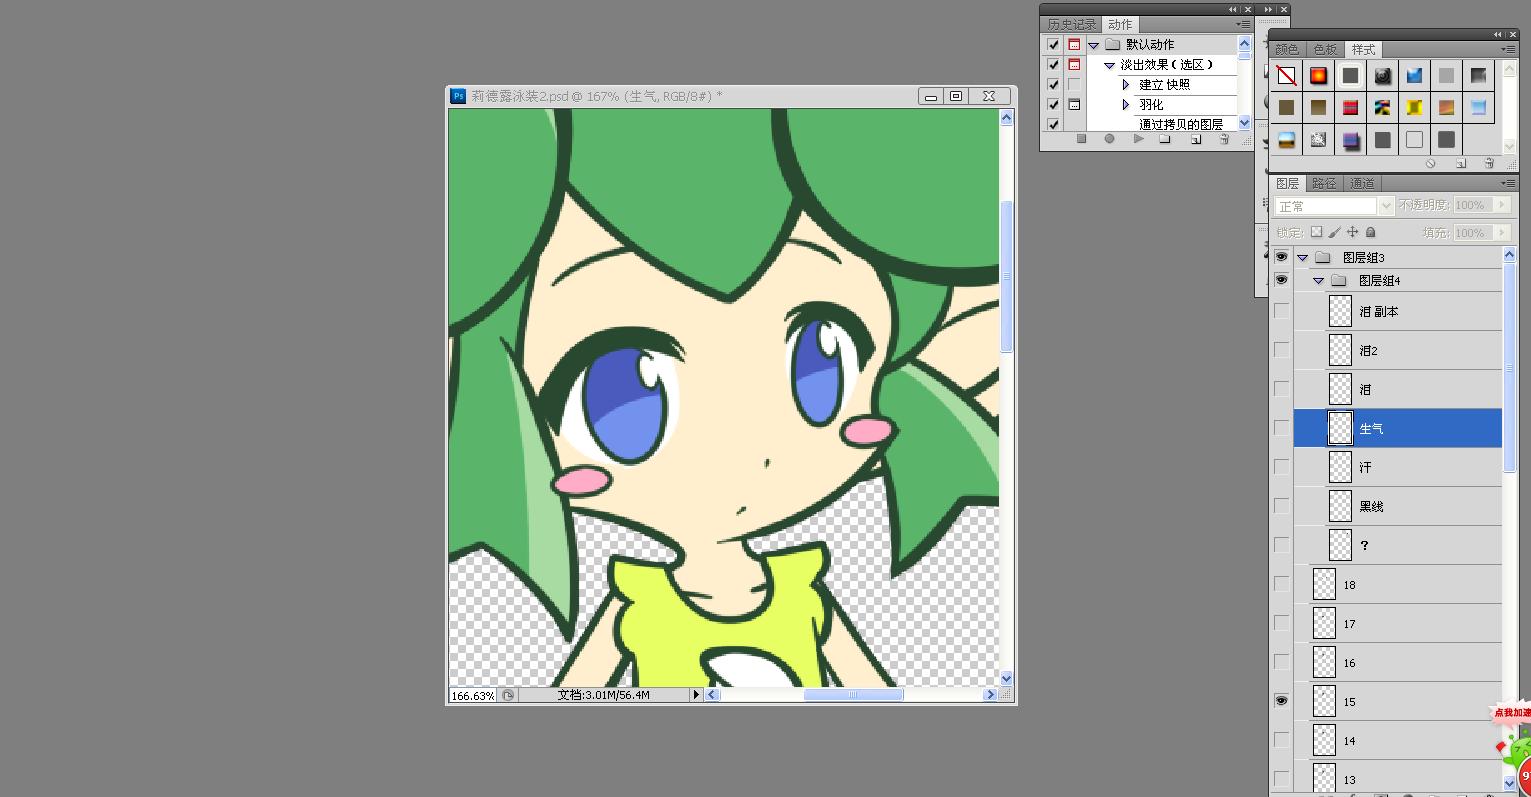
Task: Switch to the 路径 tab
Action: click(1324, 183)
